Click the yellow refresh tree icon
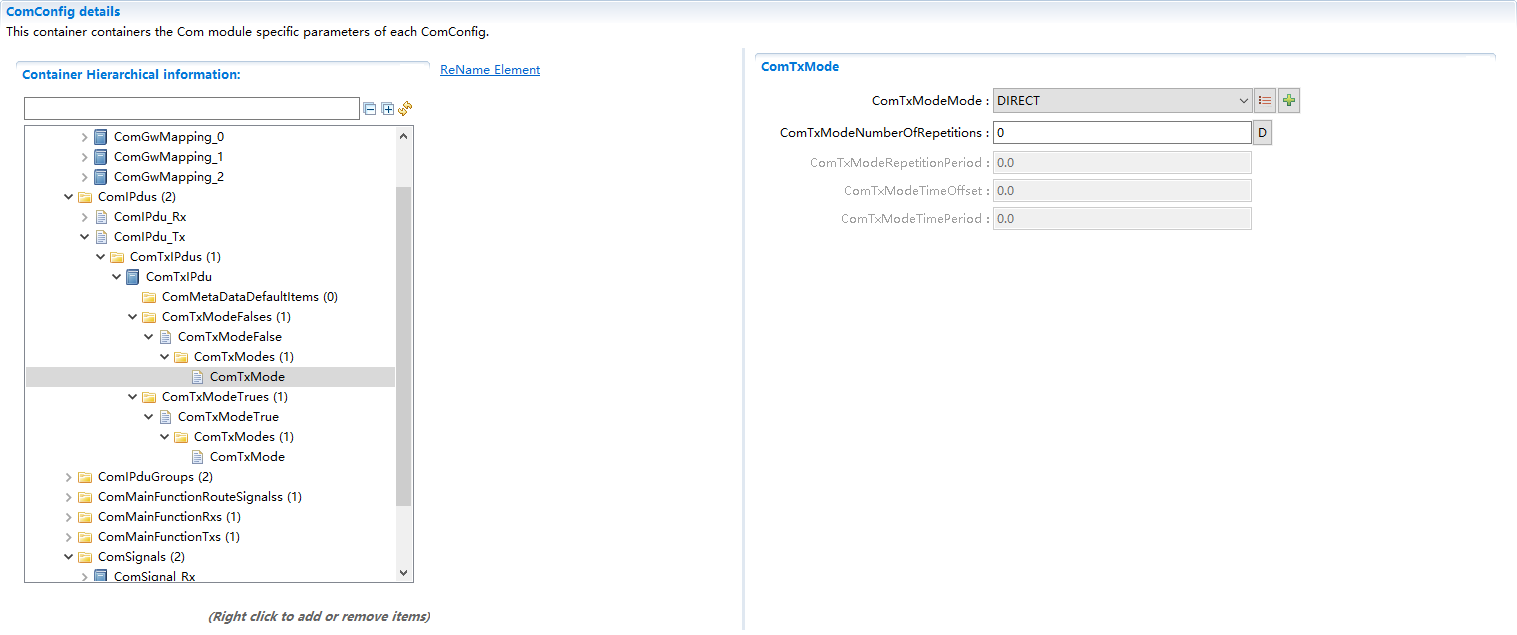 coord(406,109)
